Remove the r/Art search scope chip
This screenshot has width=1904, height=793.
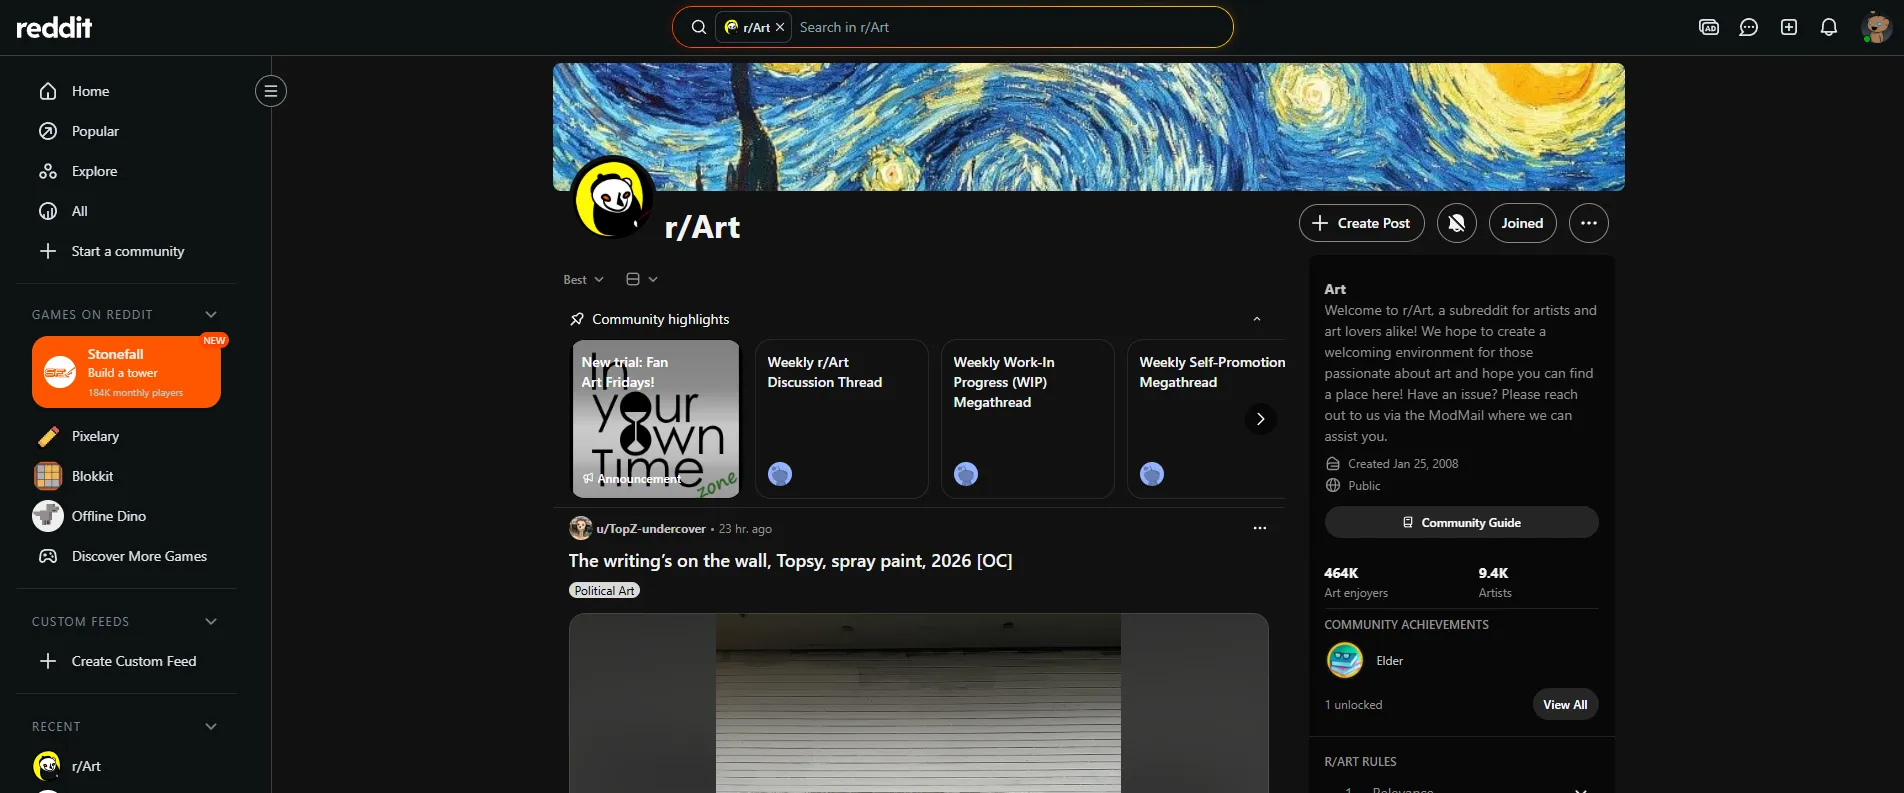780,27
